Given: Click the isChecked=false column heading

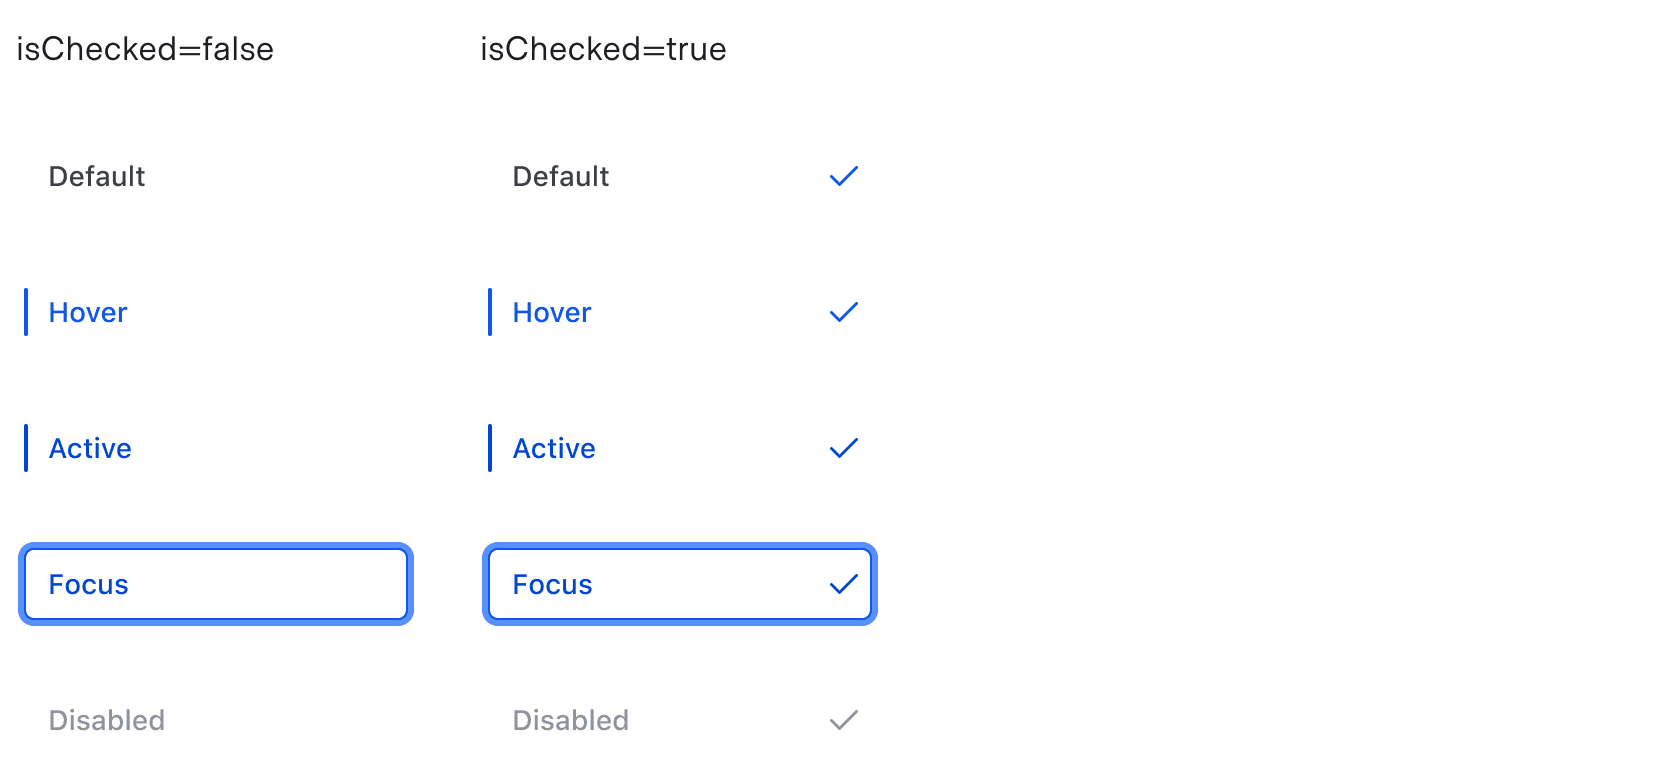Looking at the screenshot, I should (145, 49).
